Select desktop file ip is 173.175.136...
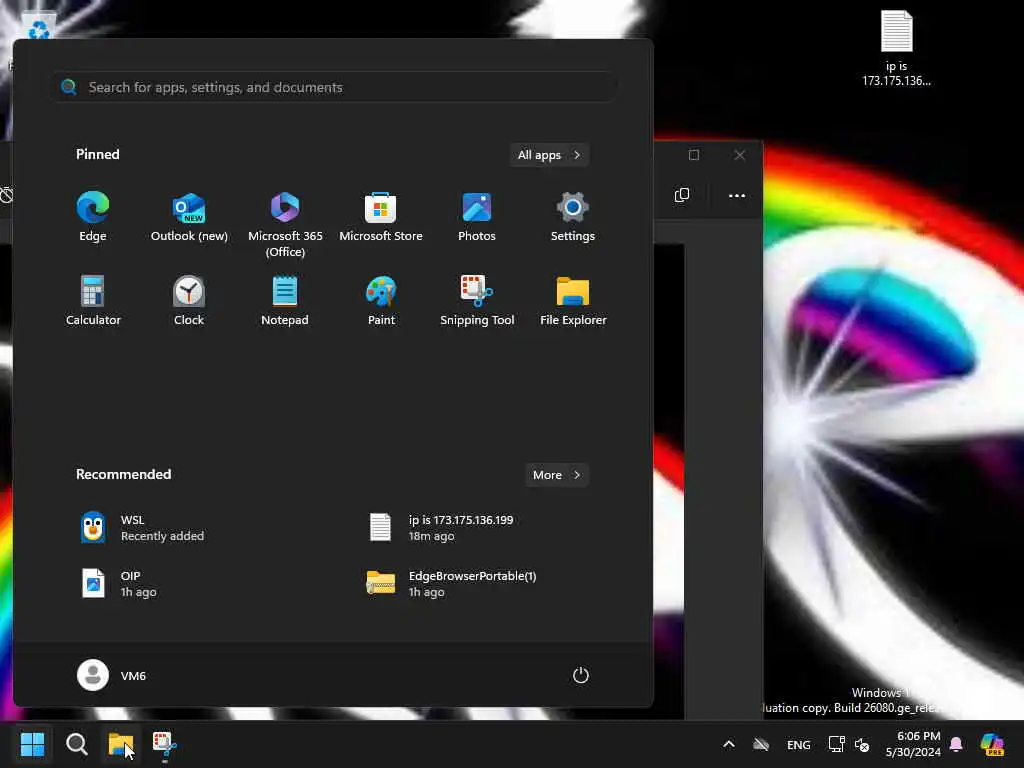 coord(896,49)
